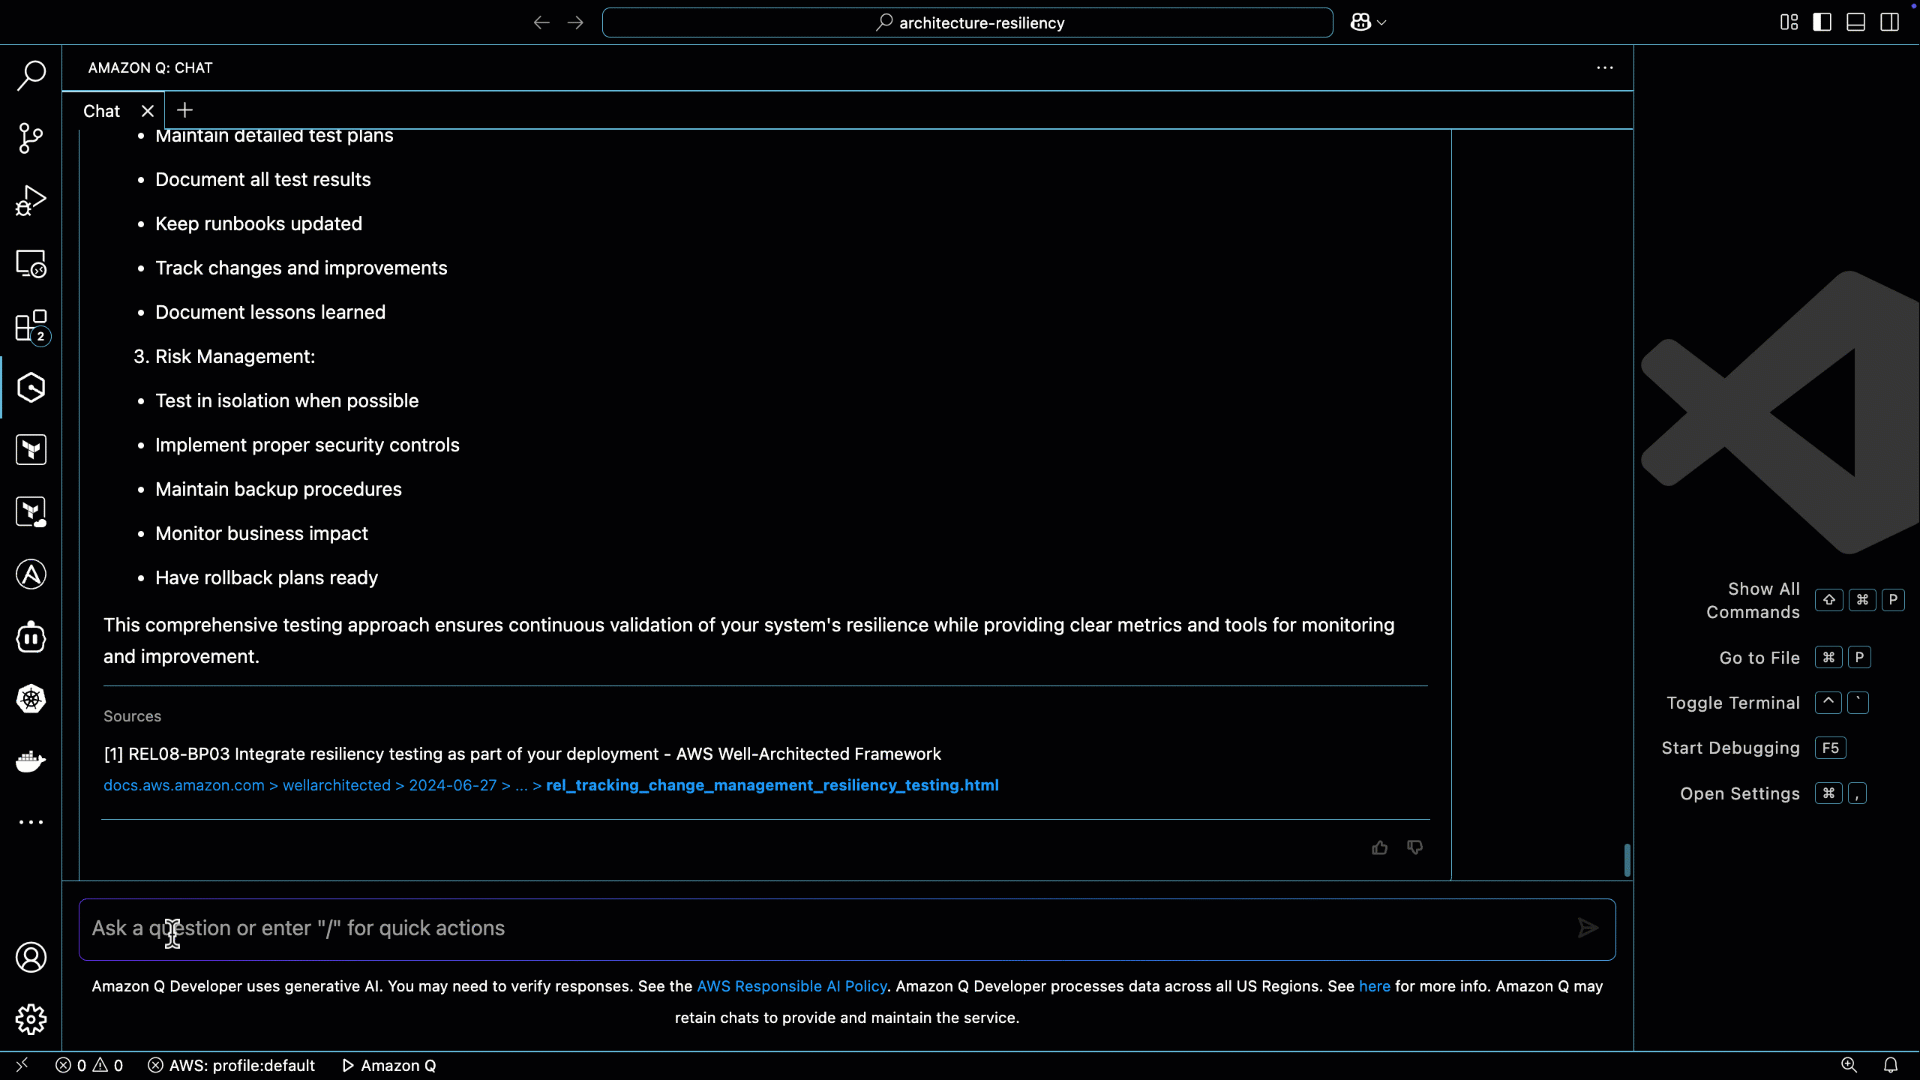Select the Run and Debug icon
The width and height of the screenshot is (1920, 1080).
pos(31,200)
